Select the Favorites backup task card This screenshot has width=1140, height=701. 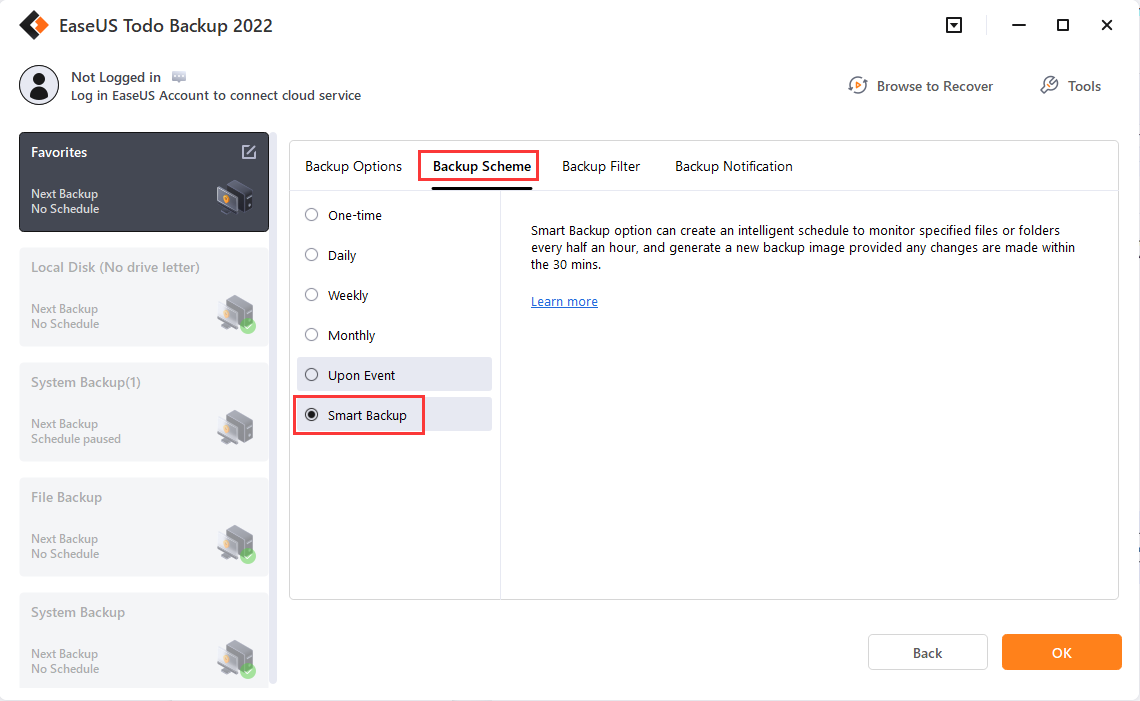coord(144,182)
